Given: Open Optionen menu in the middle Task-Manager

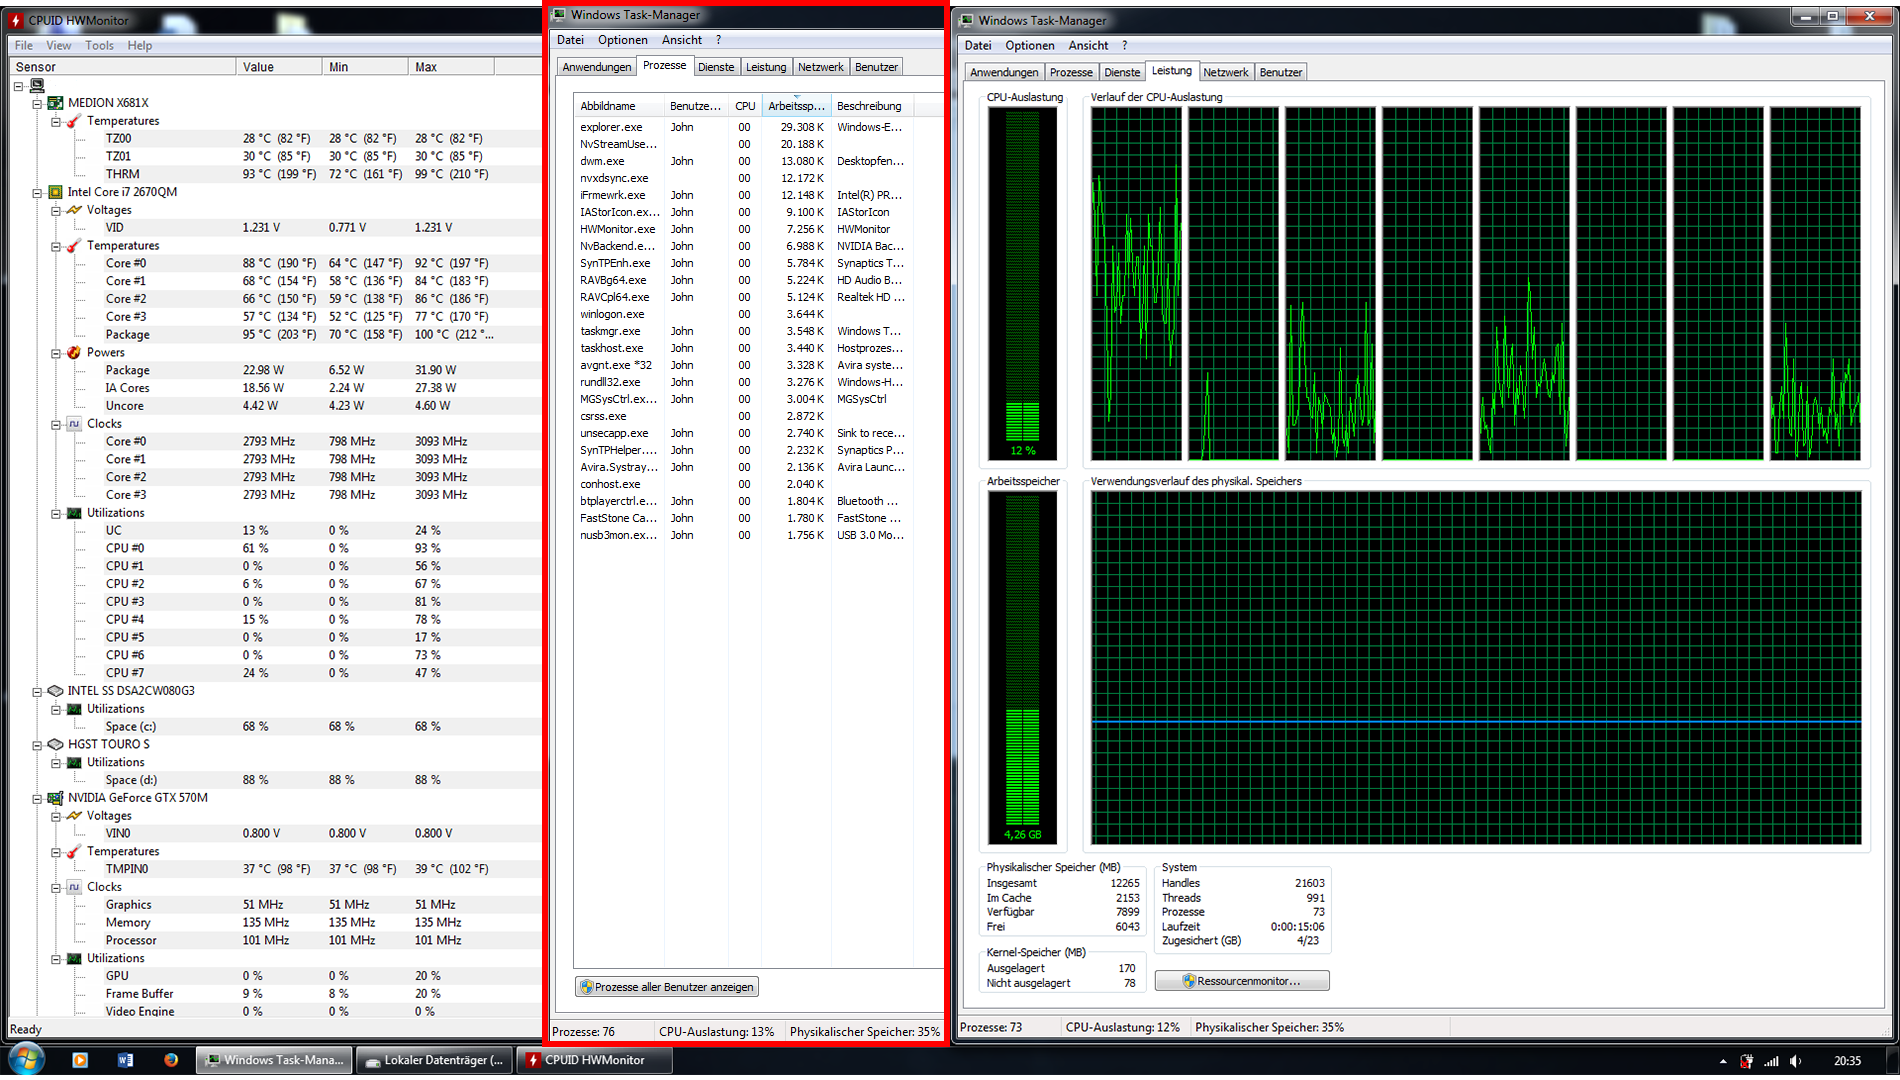Looking at the screenshot, I should click(x=623, y=40).
